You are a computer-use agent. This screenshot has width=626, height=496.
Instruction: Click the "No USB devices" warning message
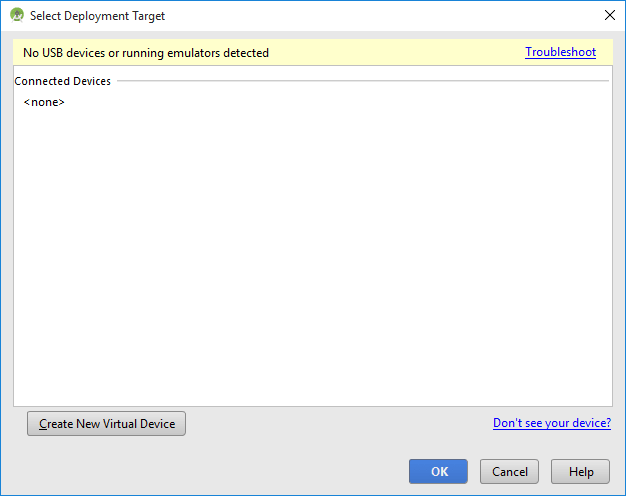(146, 53)
